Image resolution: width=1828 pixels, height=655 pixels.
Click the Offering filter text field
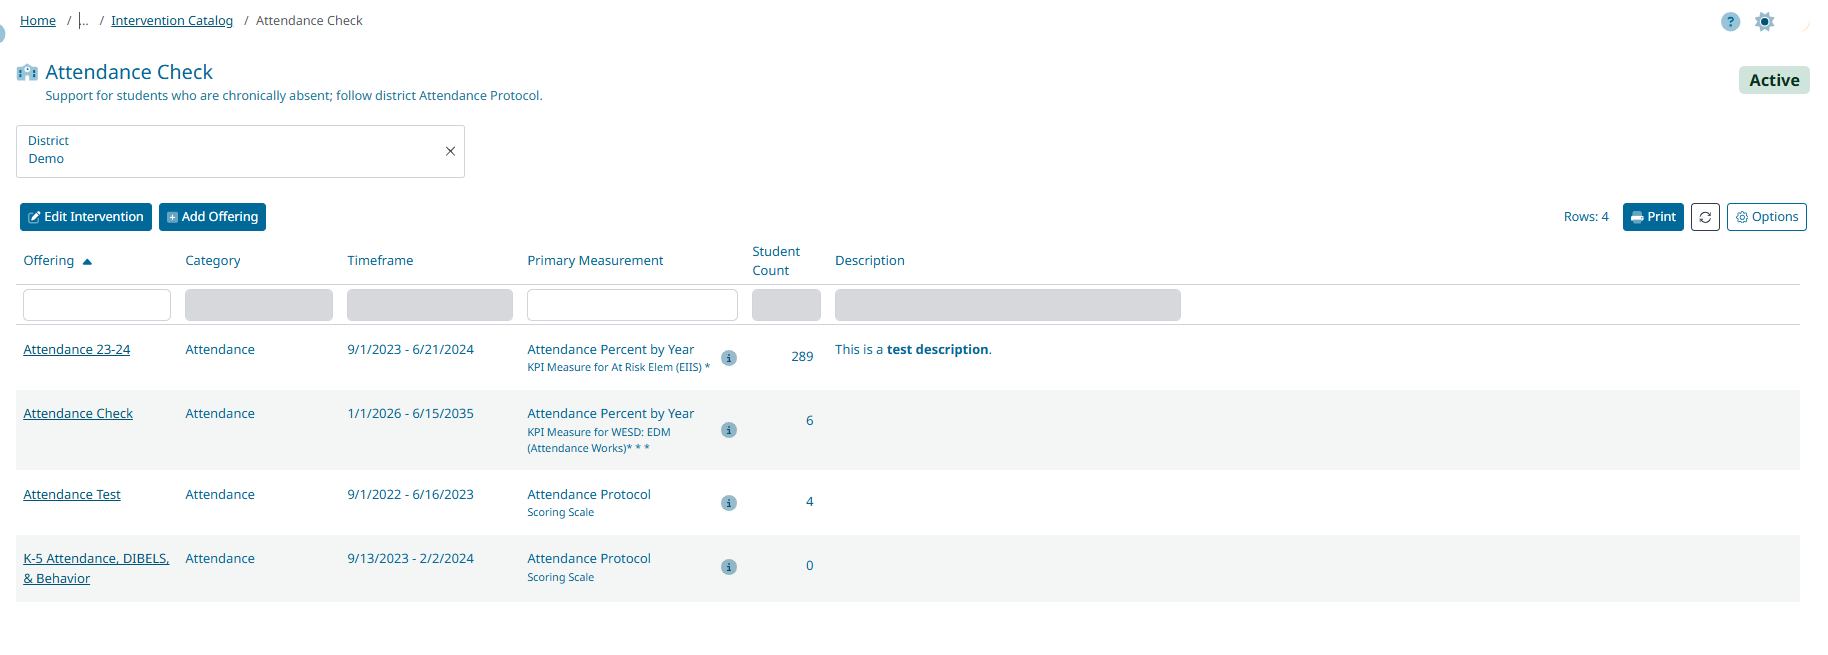tap(97, 305)
